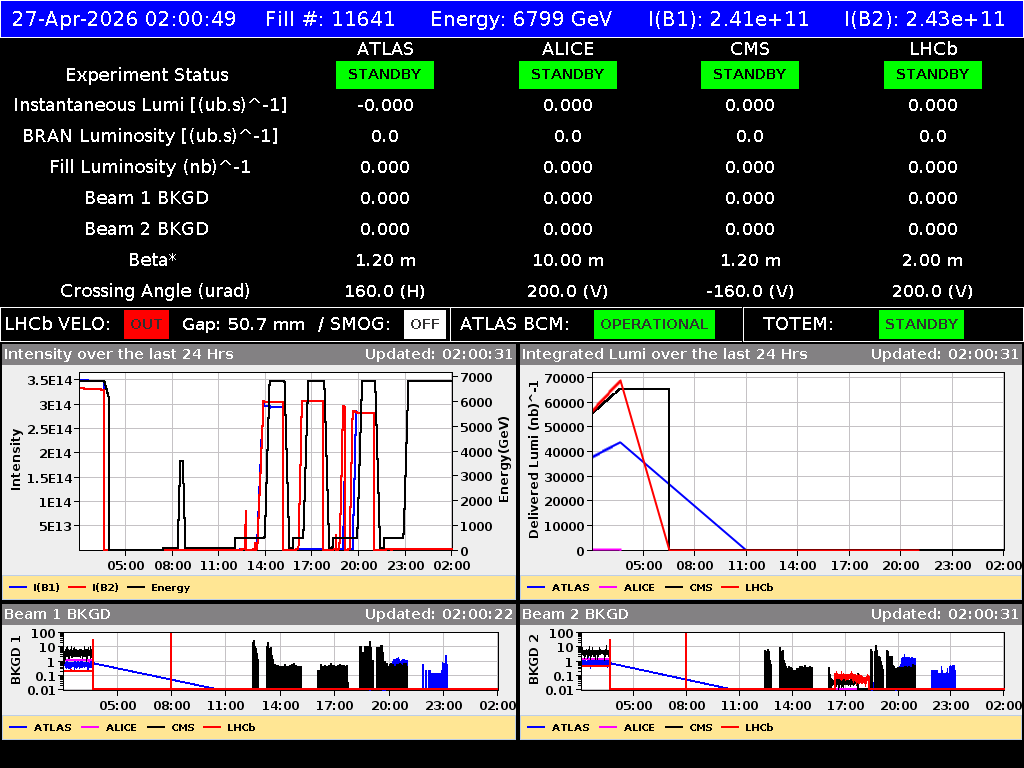Screen dimensions: 1024x768
Task: Click the Beam 1 BKGD chart title
Action: [x=57, y=614]
